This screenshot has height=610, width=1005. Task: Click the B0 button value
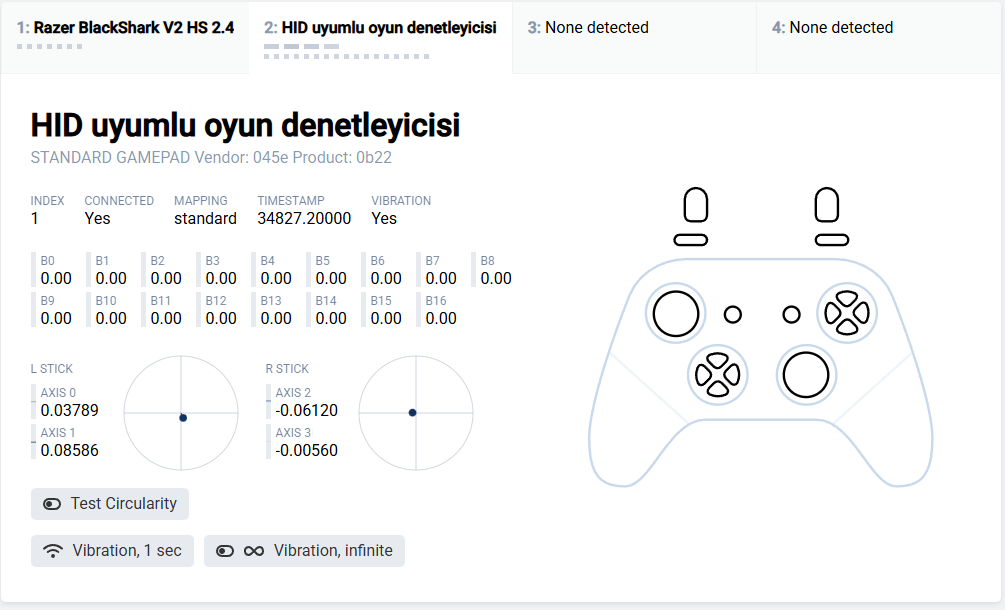coord(56,279)
